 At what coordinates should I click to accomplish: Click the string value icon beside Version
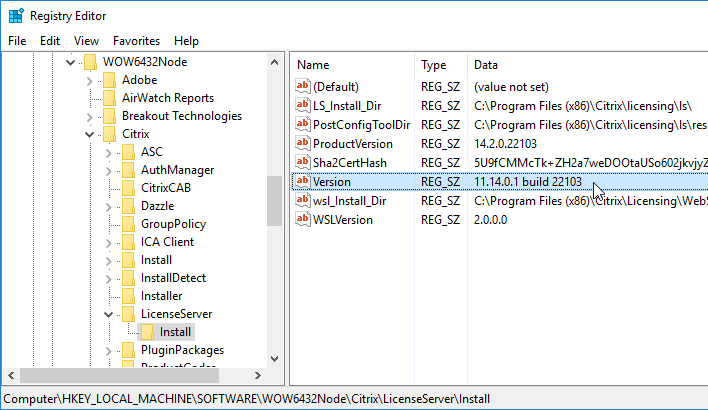[x=303, y=181]
